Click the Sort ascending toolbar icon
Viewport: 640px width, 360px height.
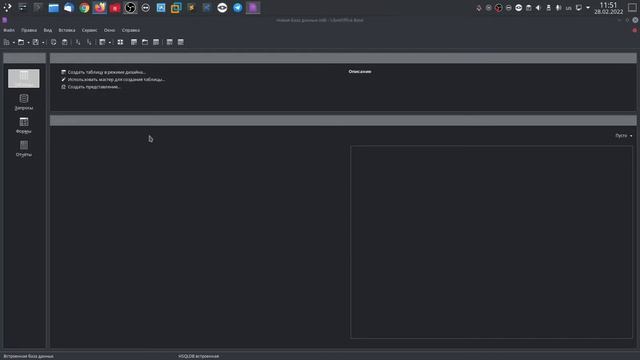point(78,42)
